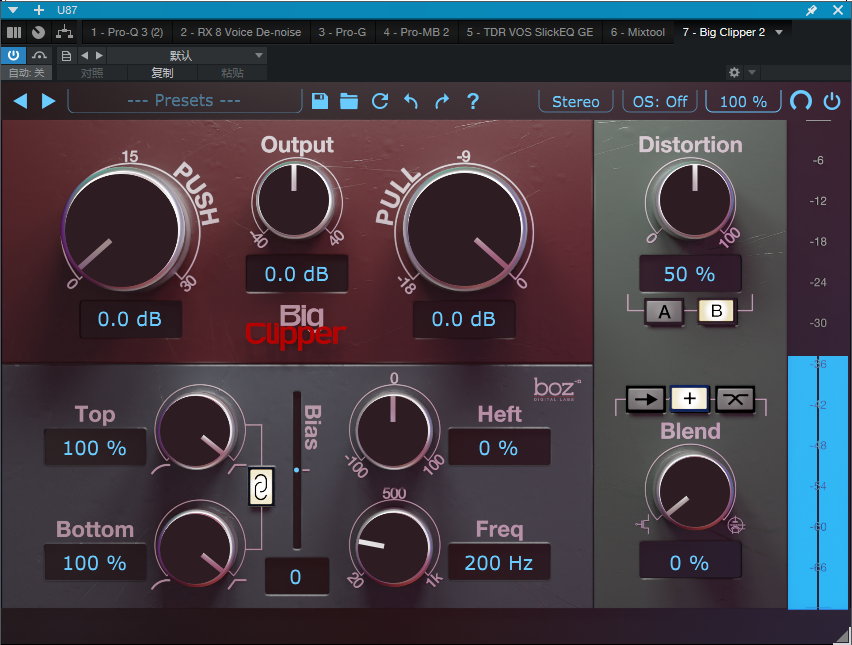Expand the triangle menu left of U87
The image size is (852, 645).
tap(14, 10)
